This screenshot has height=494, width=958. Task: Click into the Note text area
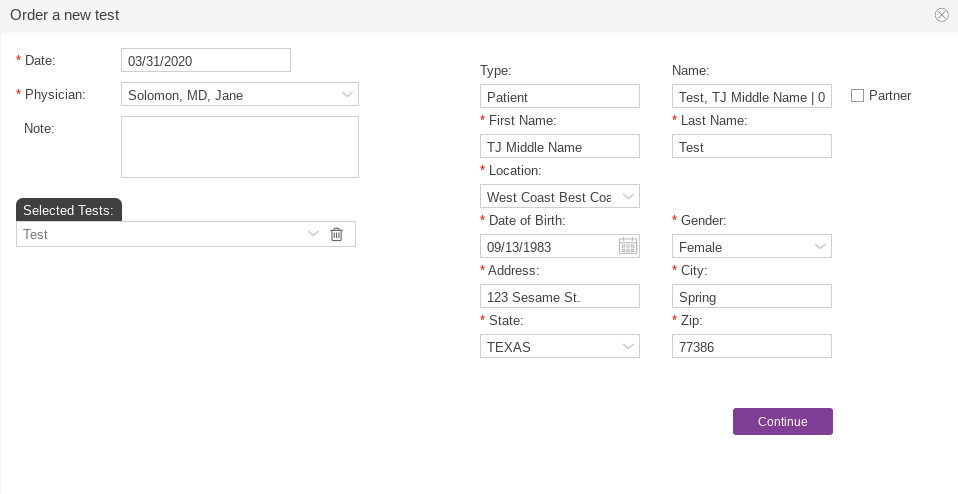pos(239,147)
